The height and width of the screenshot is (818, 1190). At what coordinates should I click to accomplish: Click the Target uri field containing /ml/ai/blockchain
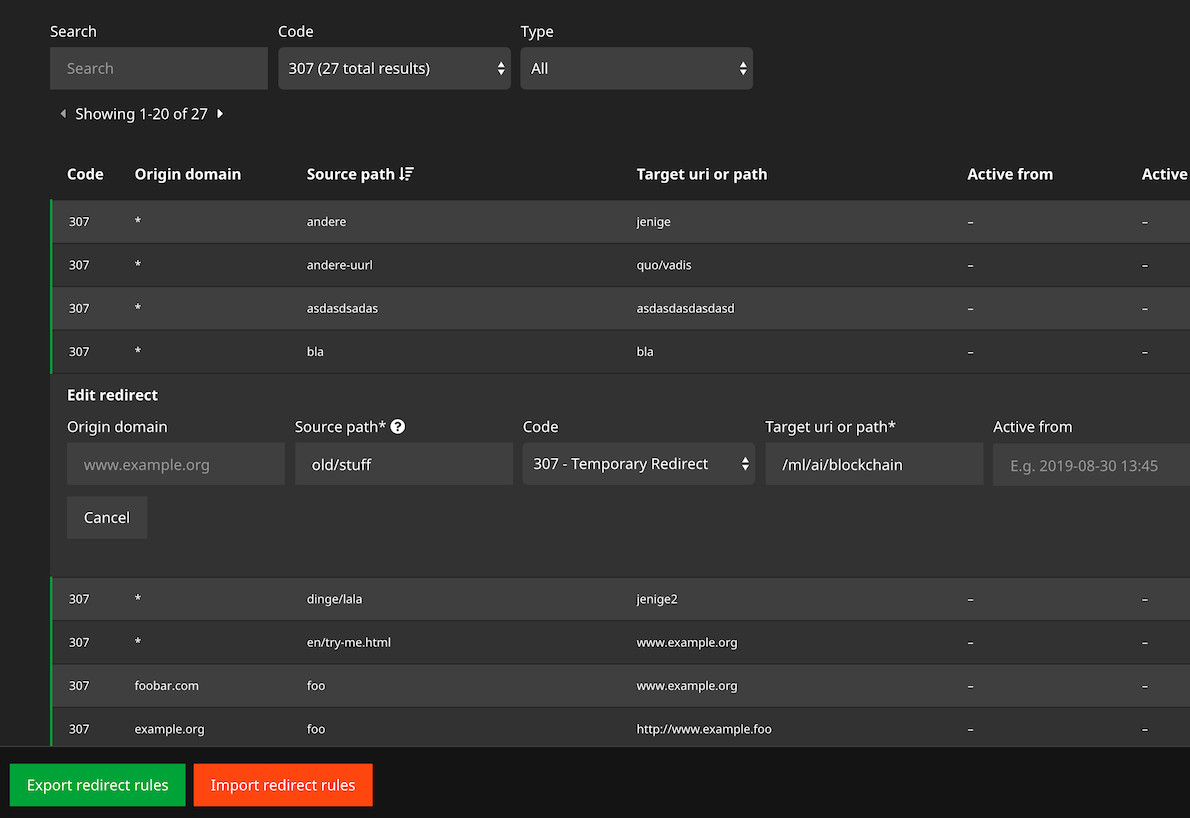coord(874,464)
